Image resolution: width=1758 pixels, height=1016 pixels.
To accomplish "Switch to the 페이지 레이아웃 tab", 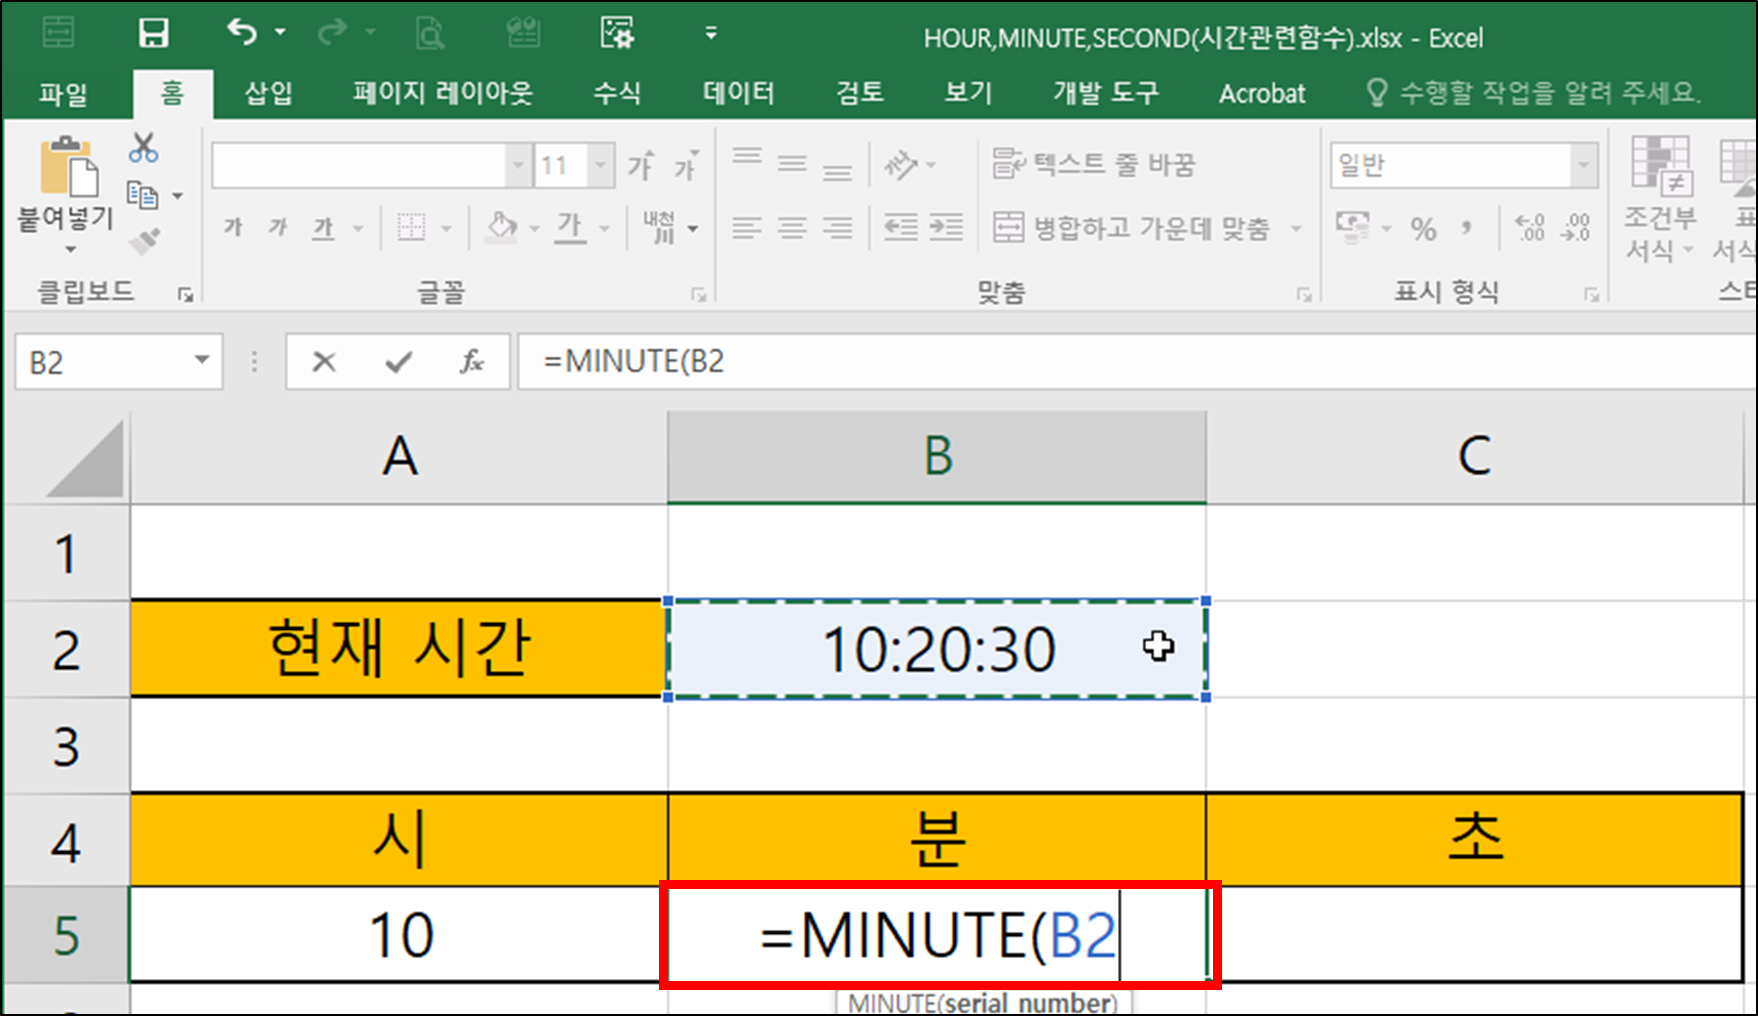I will click(x=443, y=93).
